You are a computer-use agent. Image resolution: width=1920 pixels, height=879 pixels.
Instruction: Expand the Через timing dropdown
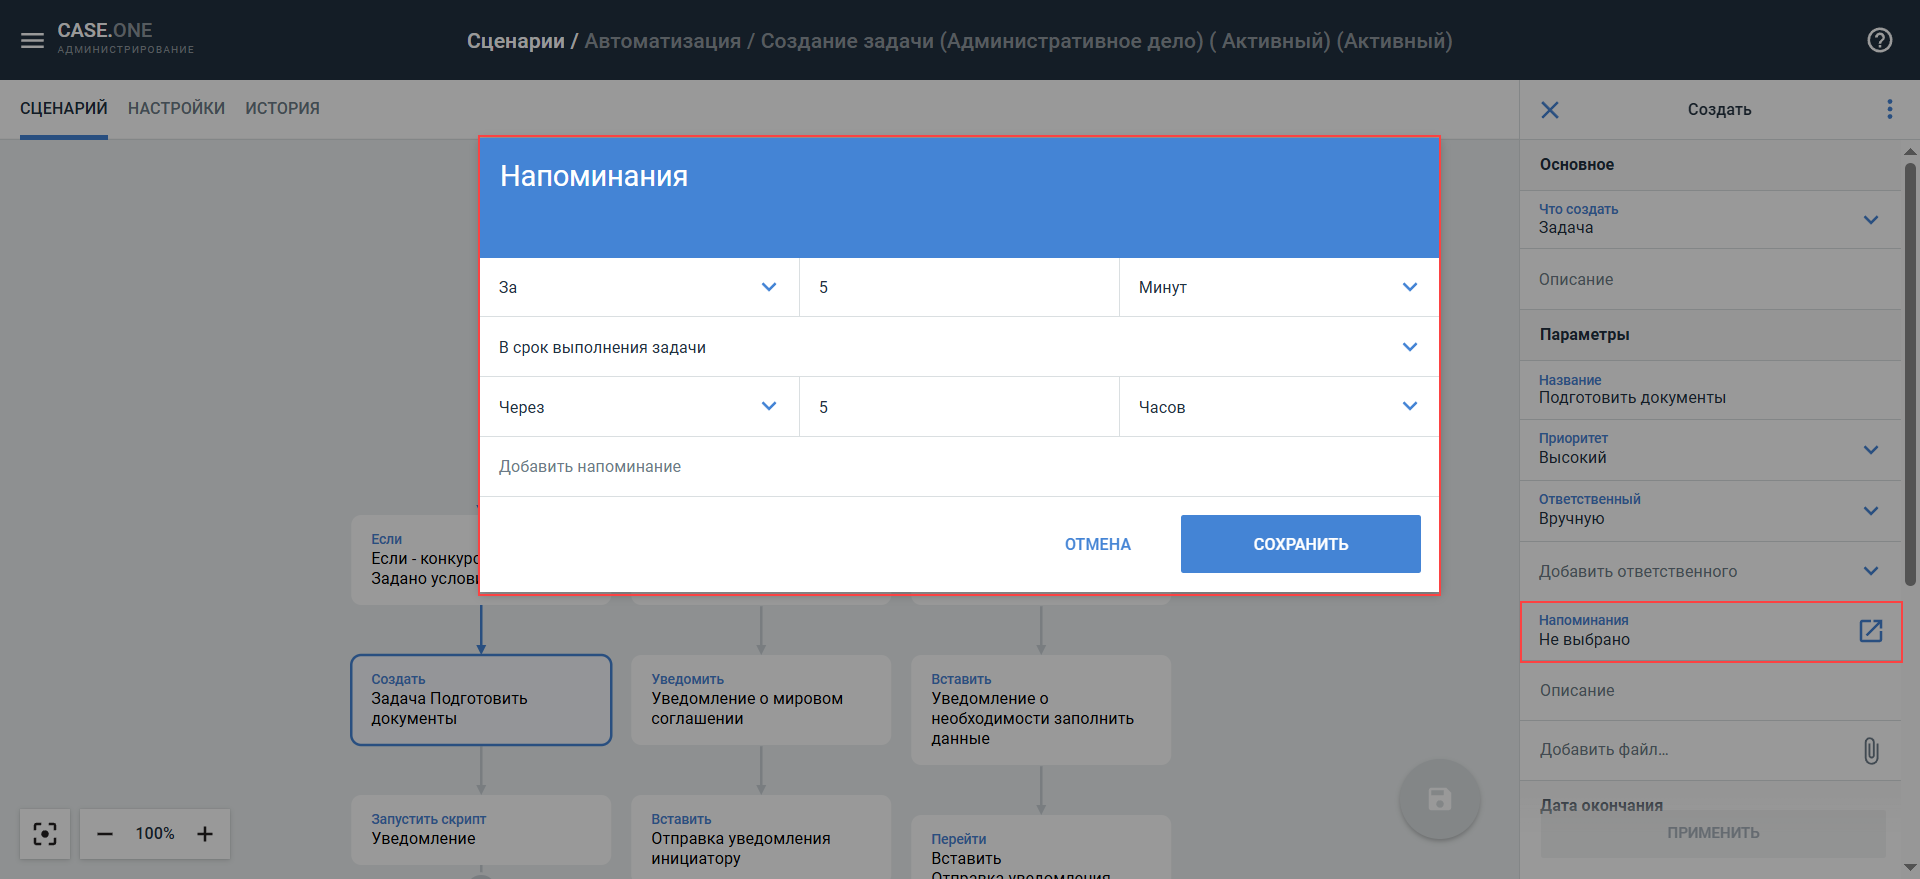coord(768,407)
